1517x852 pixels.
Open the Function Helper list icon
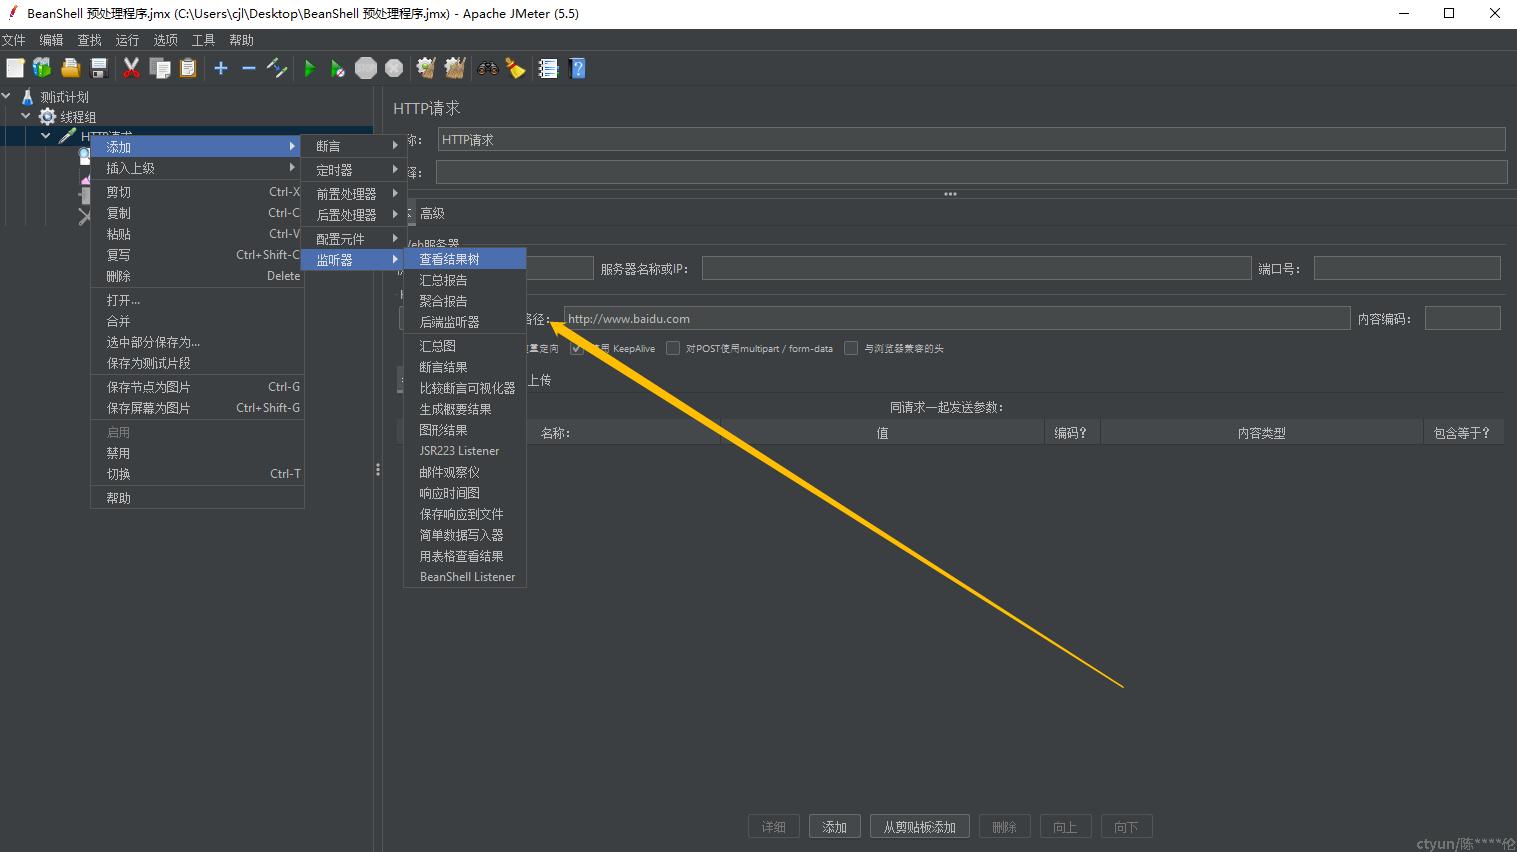tap(548, 68)
